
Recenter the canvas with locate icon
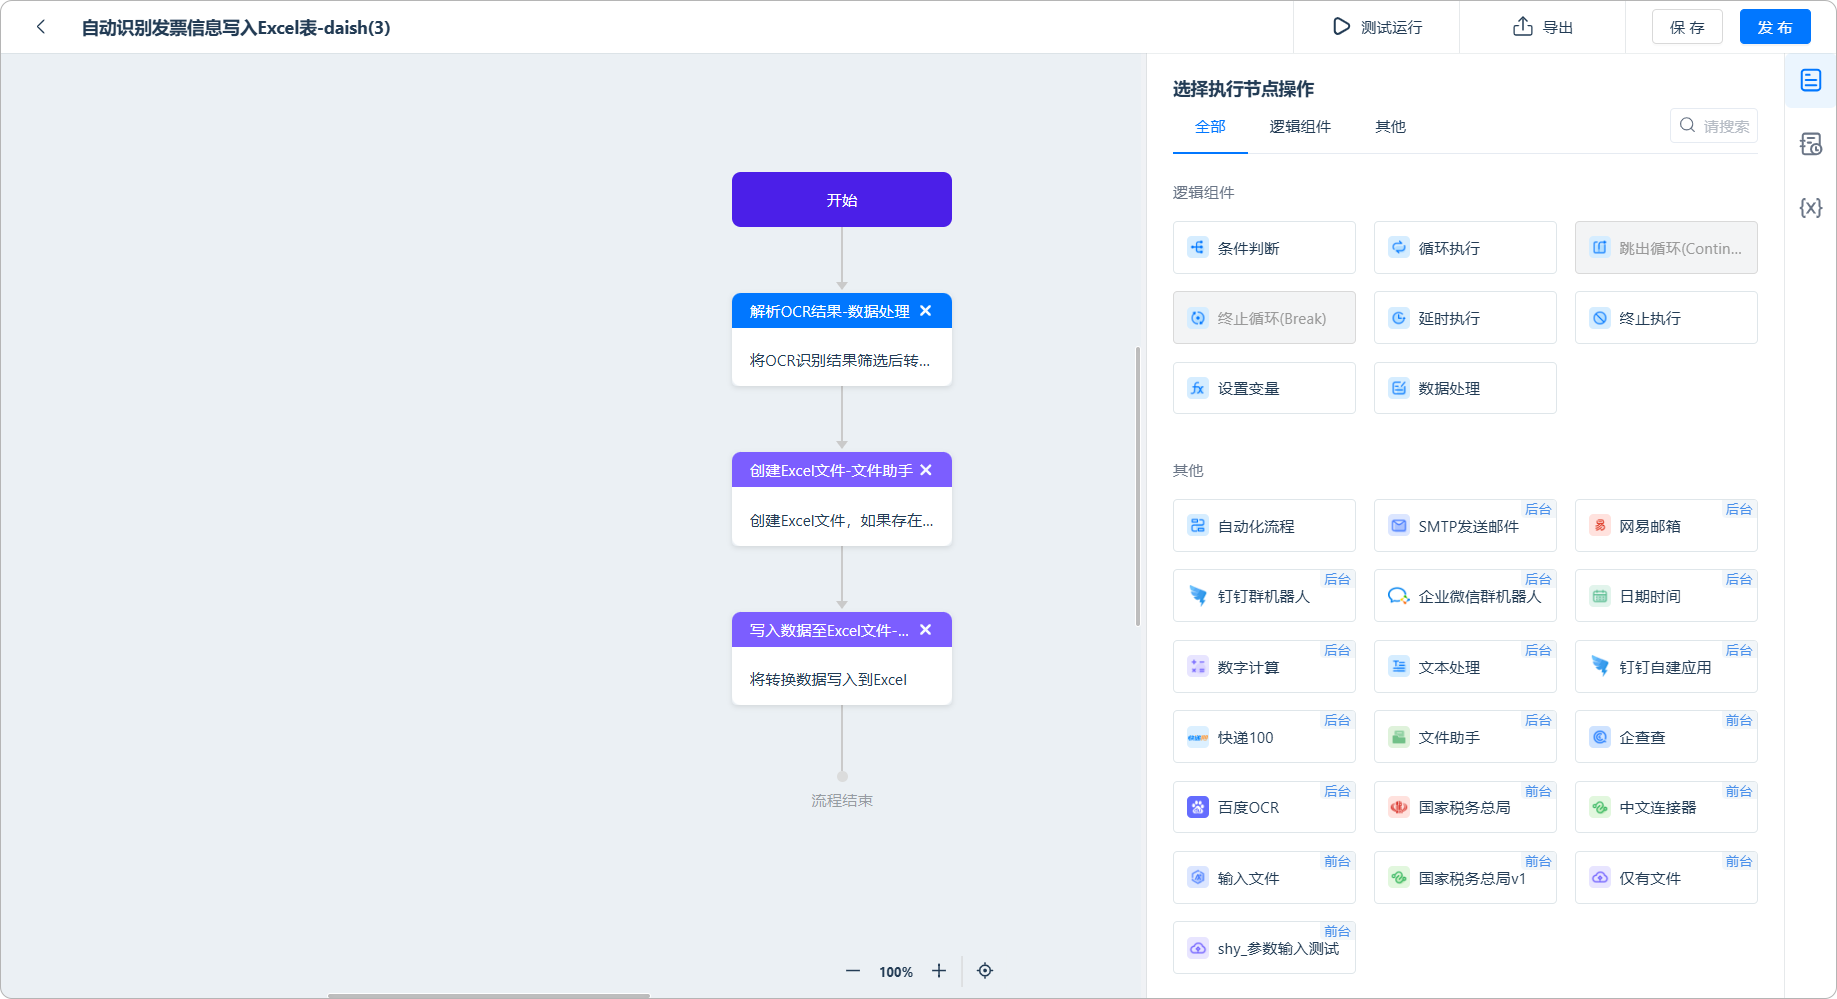click(x=985, y=971)
